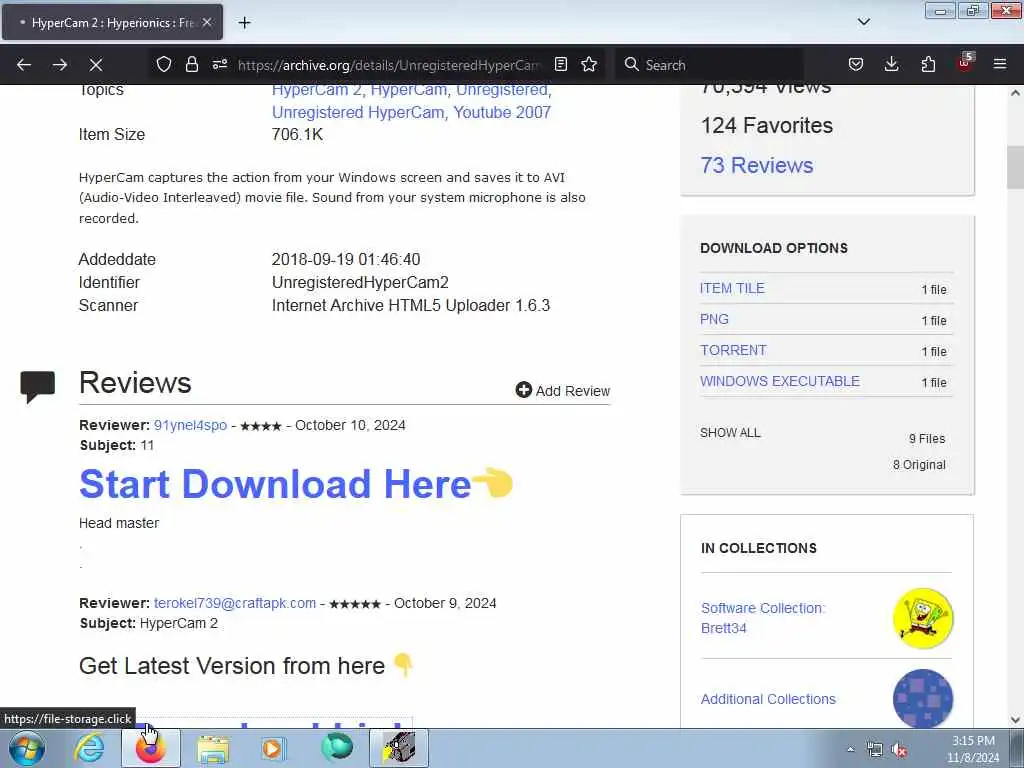Download the ITEM TILE file
1024x768 pixels.
click(732, 288)
